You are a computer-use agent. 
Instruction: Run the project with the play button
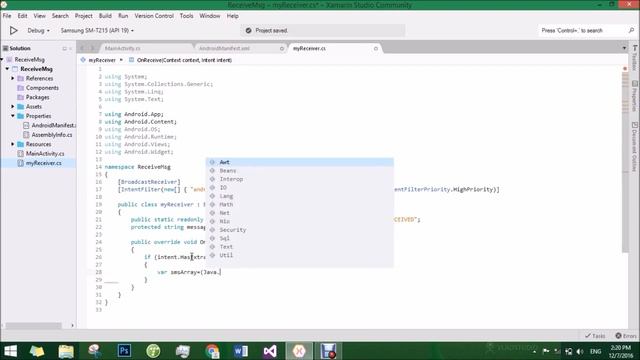(x=13, y=31)
